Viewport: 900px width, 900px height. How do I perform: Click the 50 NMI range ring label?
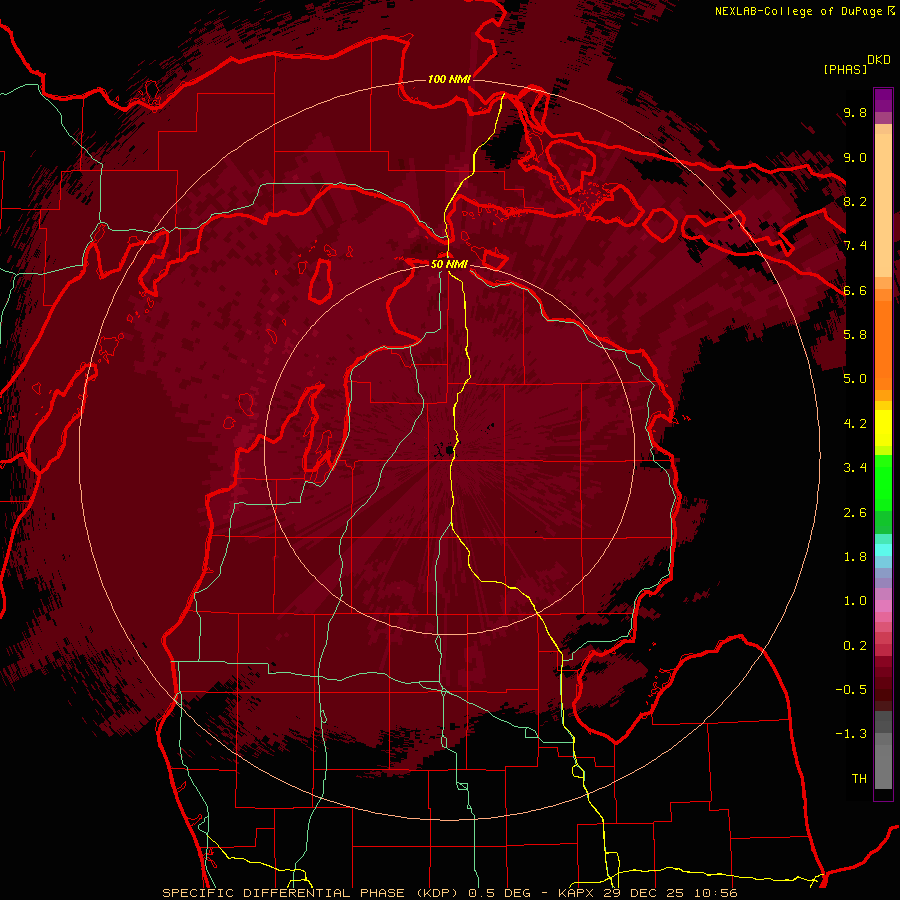click(449, 264)
